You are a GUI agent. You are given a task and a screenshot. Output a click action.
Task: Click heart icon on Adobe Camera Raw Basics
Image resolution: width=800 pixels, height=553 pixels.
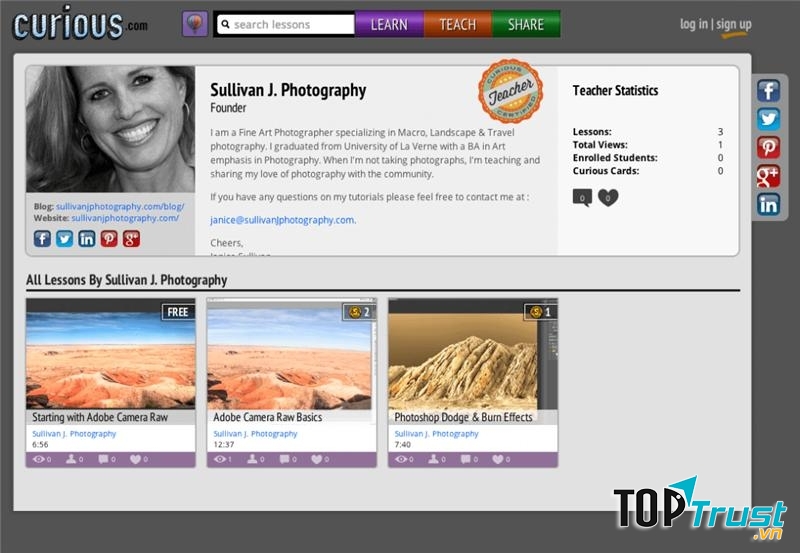(316, 459)
